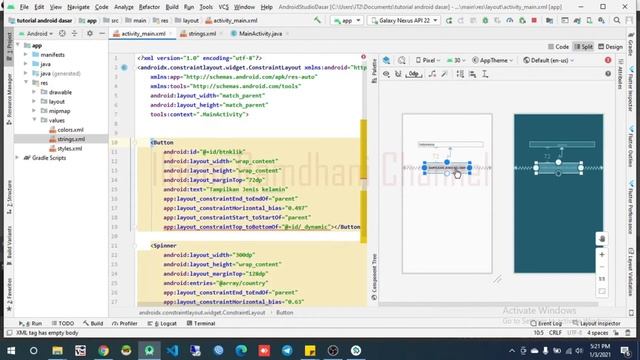Select the activity_main.xml editor tab
The height and width of the screenshot is (360, 640).
tap(143, 34)
